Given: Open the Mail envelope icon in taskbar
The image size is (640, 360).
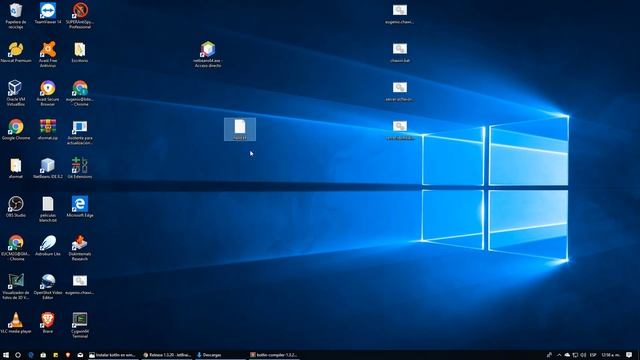Looking at the screenshot, I should (80, 355).
